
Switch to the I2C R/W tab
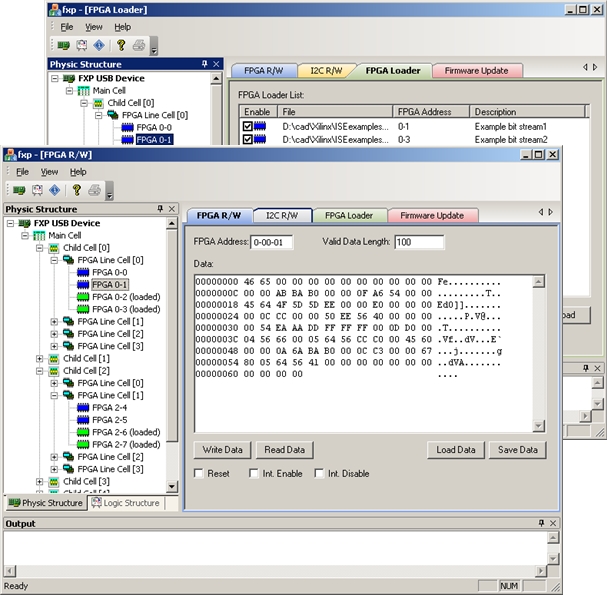(283, 215)
